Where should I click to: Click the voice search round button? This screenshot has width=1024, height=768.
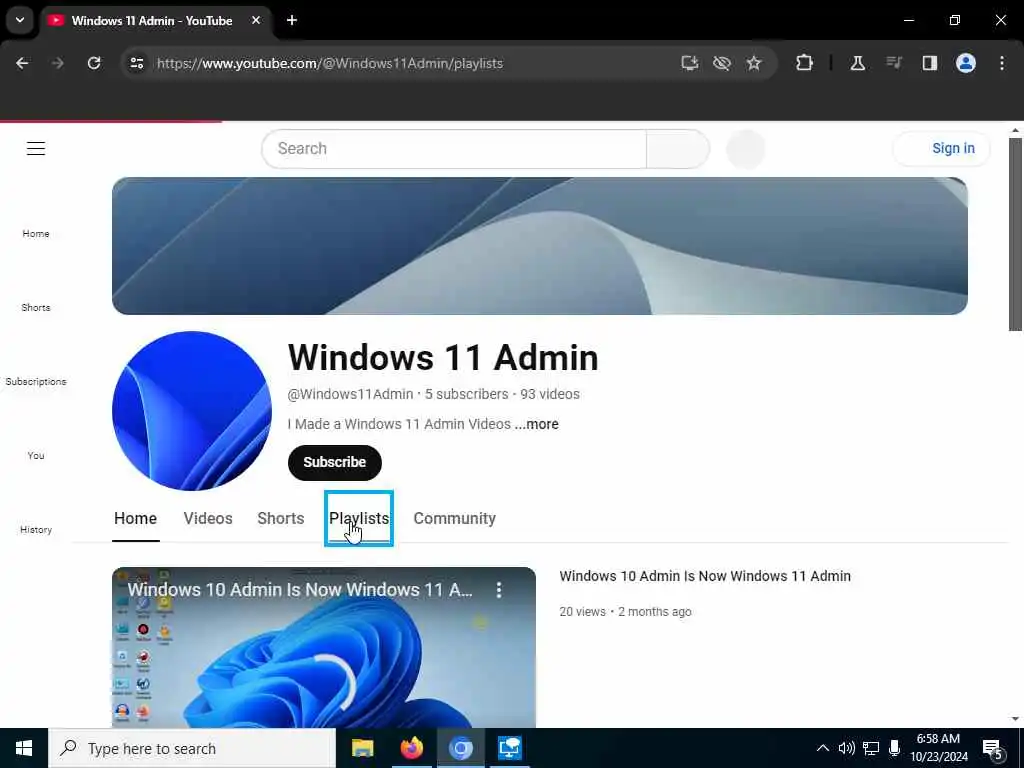[746, 149]
